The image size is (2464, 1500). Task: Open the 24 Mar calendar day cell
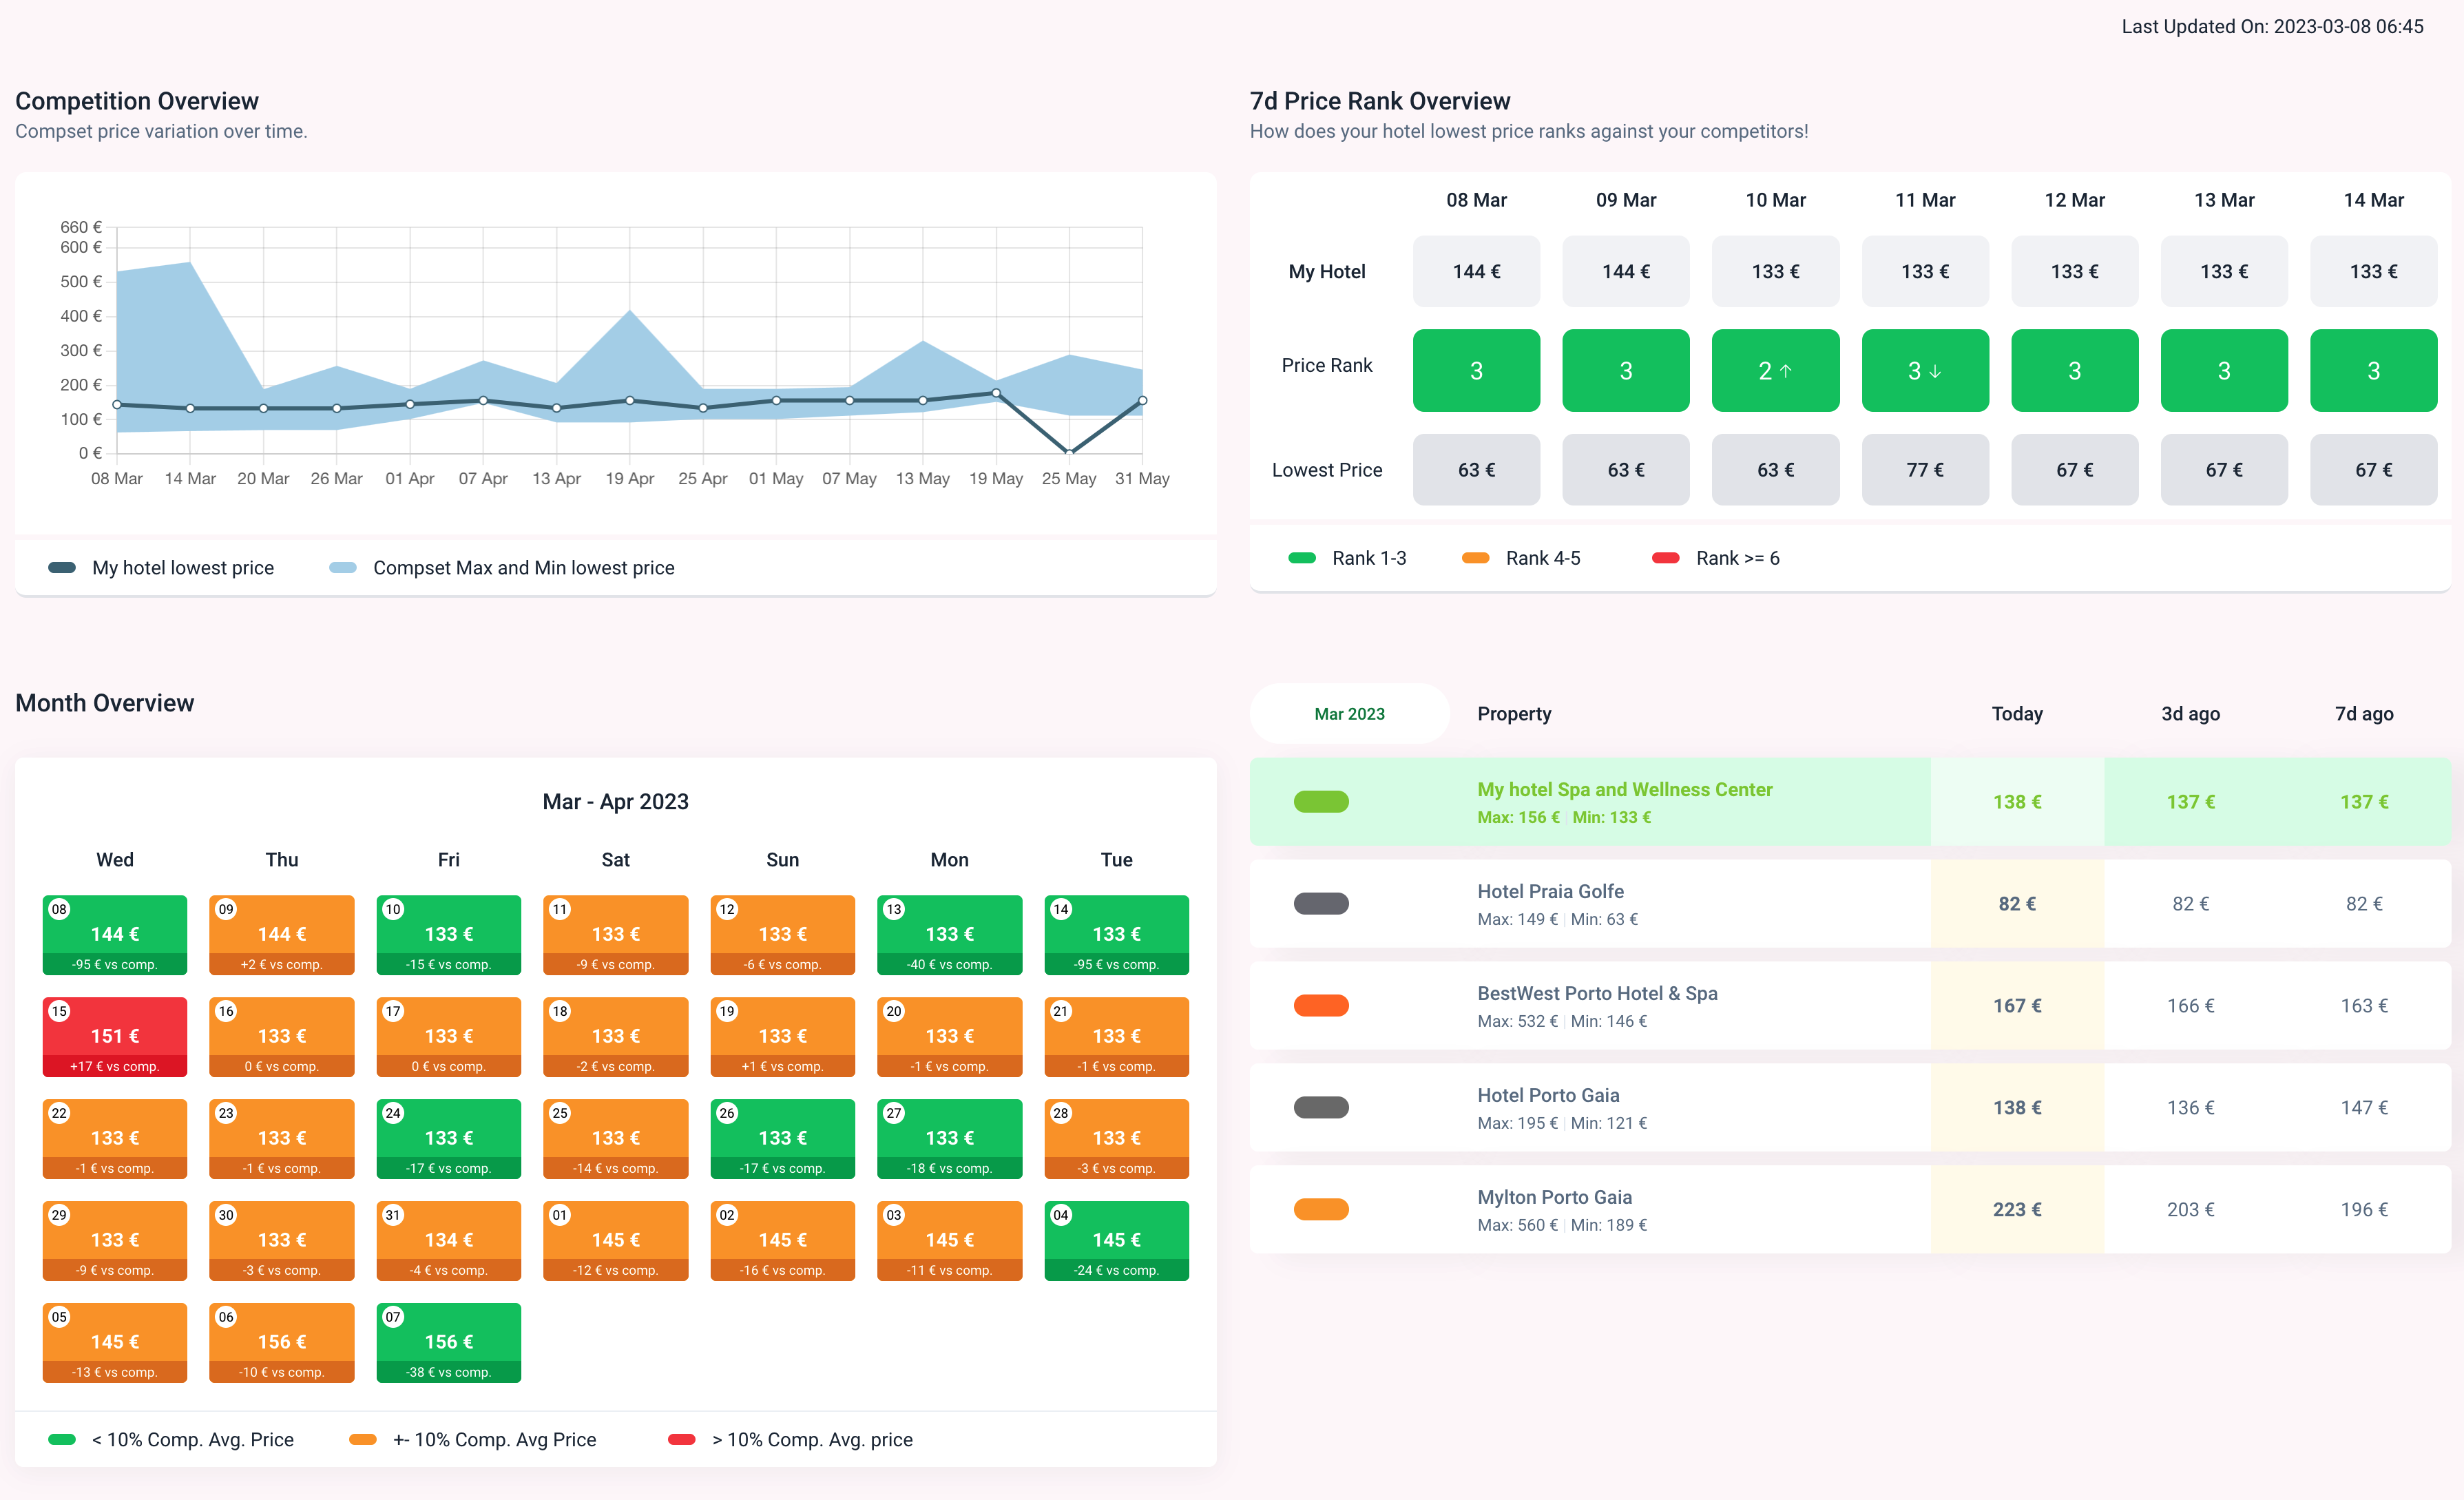coord(449,1139)
